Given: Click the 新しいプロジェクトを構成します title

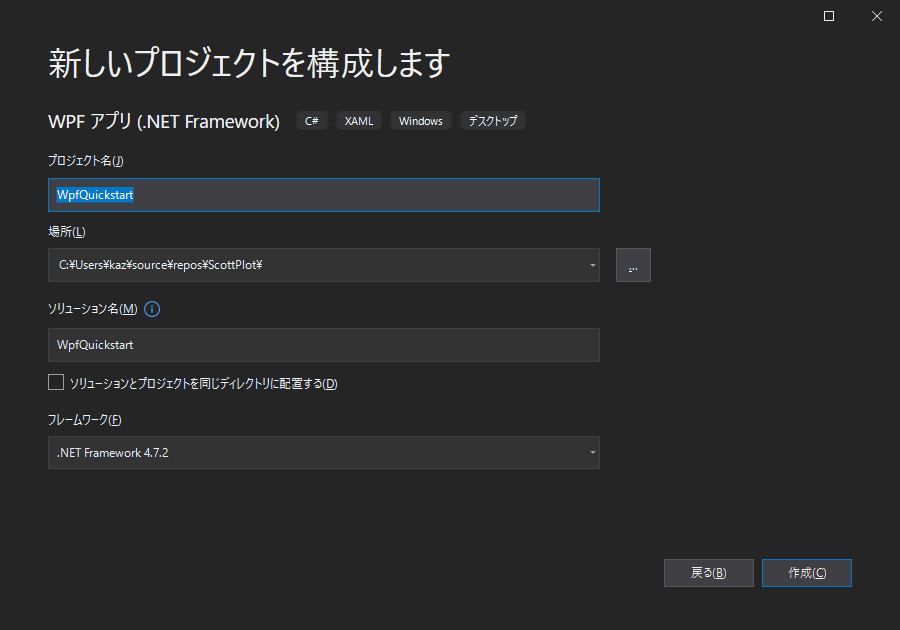Looking at the screenshot, I should [x=249, y=63].
